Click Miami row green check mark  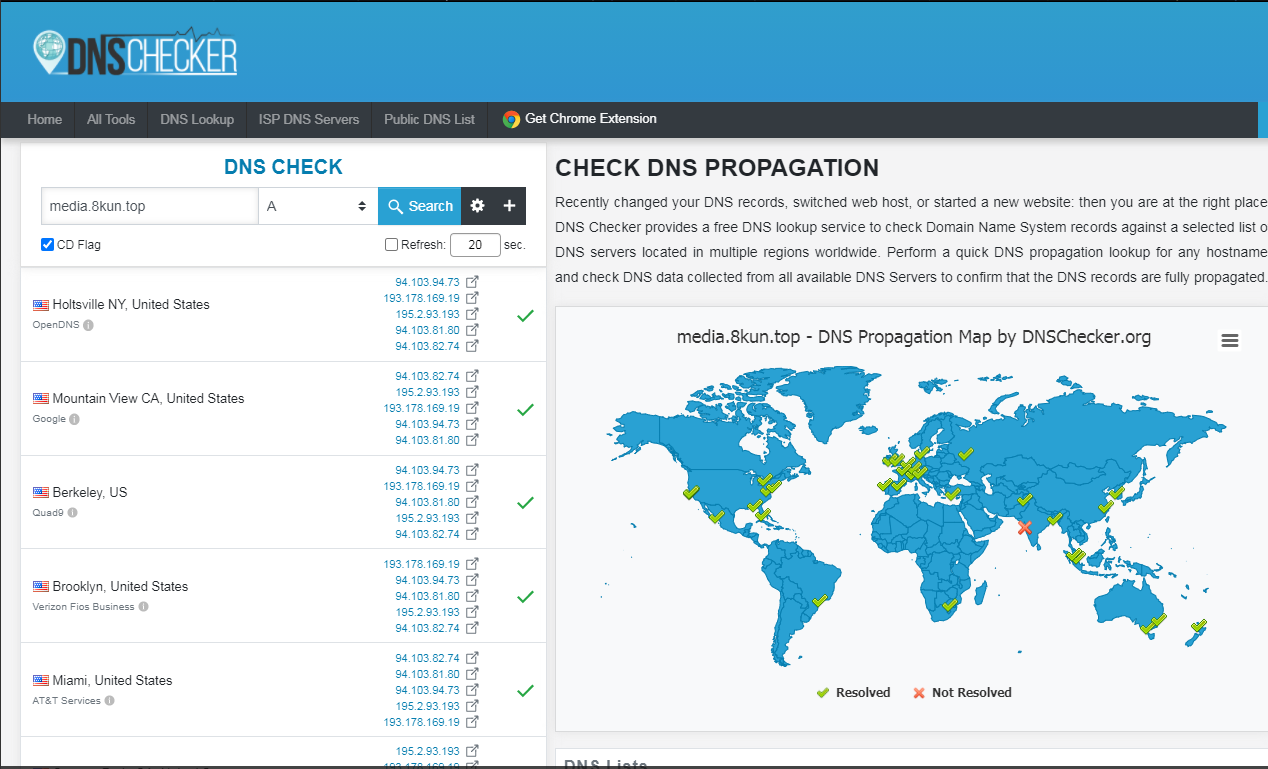[525, 691]
